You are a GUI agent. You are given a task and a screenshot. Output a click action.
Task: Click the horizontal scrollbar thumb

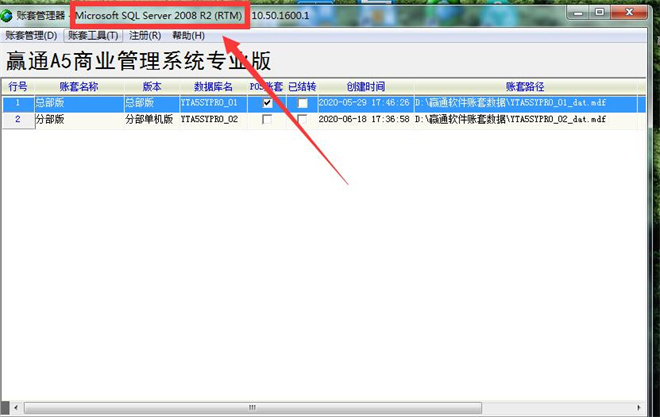coord(253,407)
